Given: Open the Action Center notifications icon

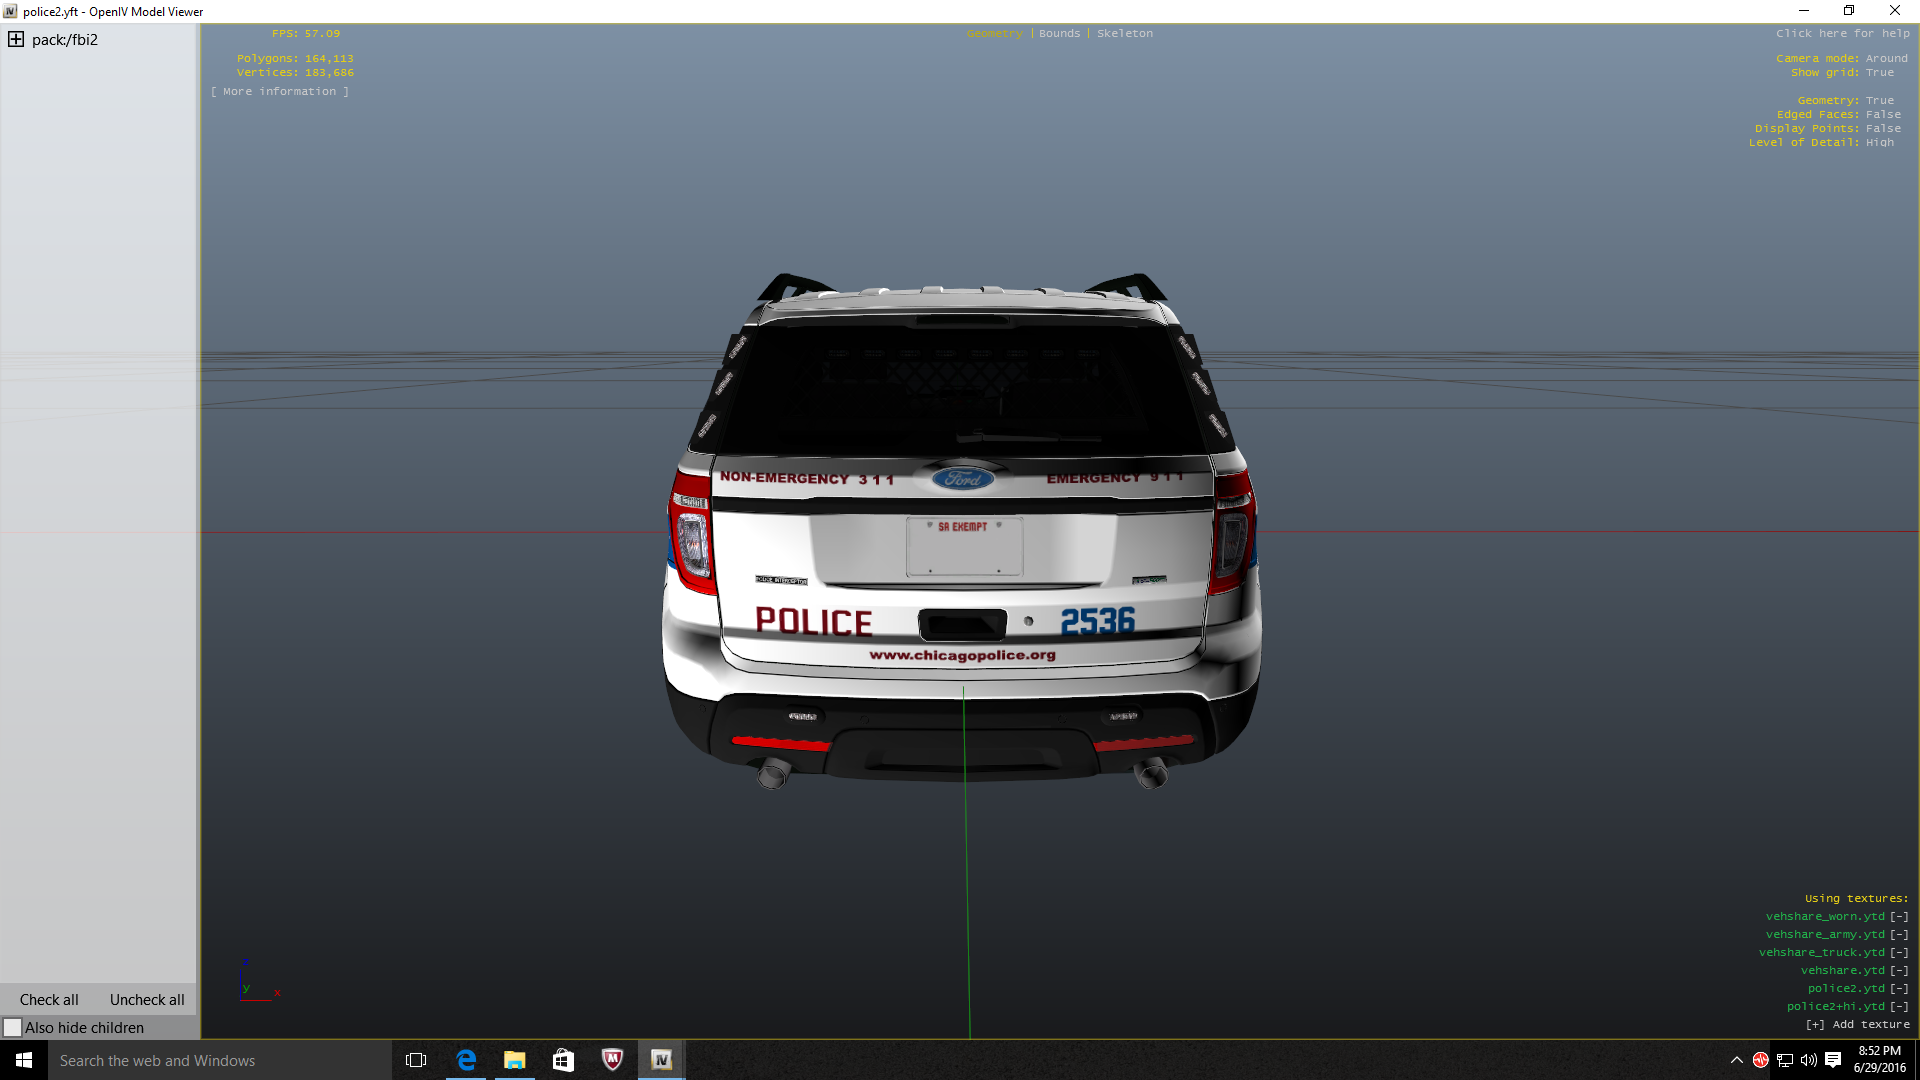Looking at the screenshot, I should point(1833,1060).
